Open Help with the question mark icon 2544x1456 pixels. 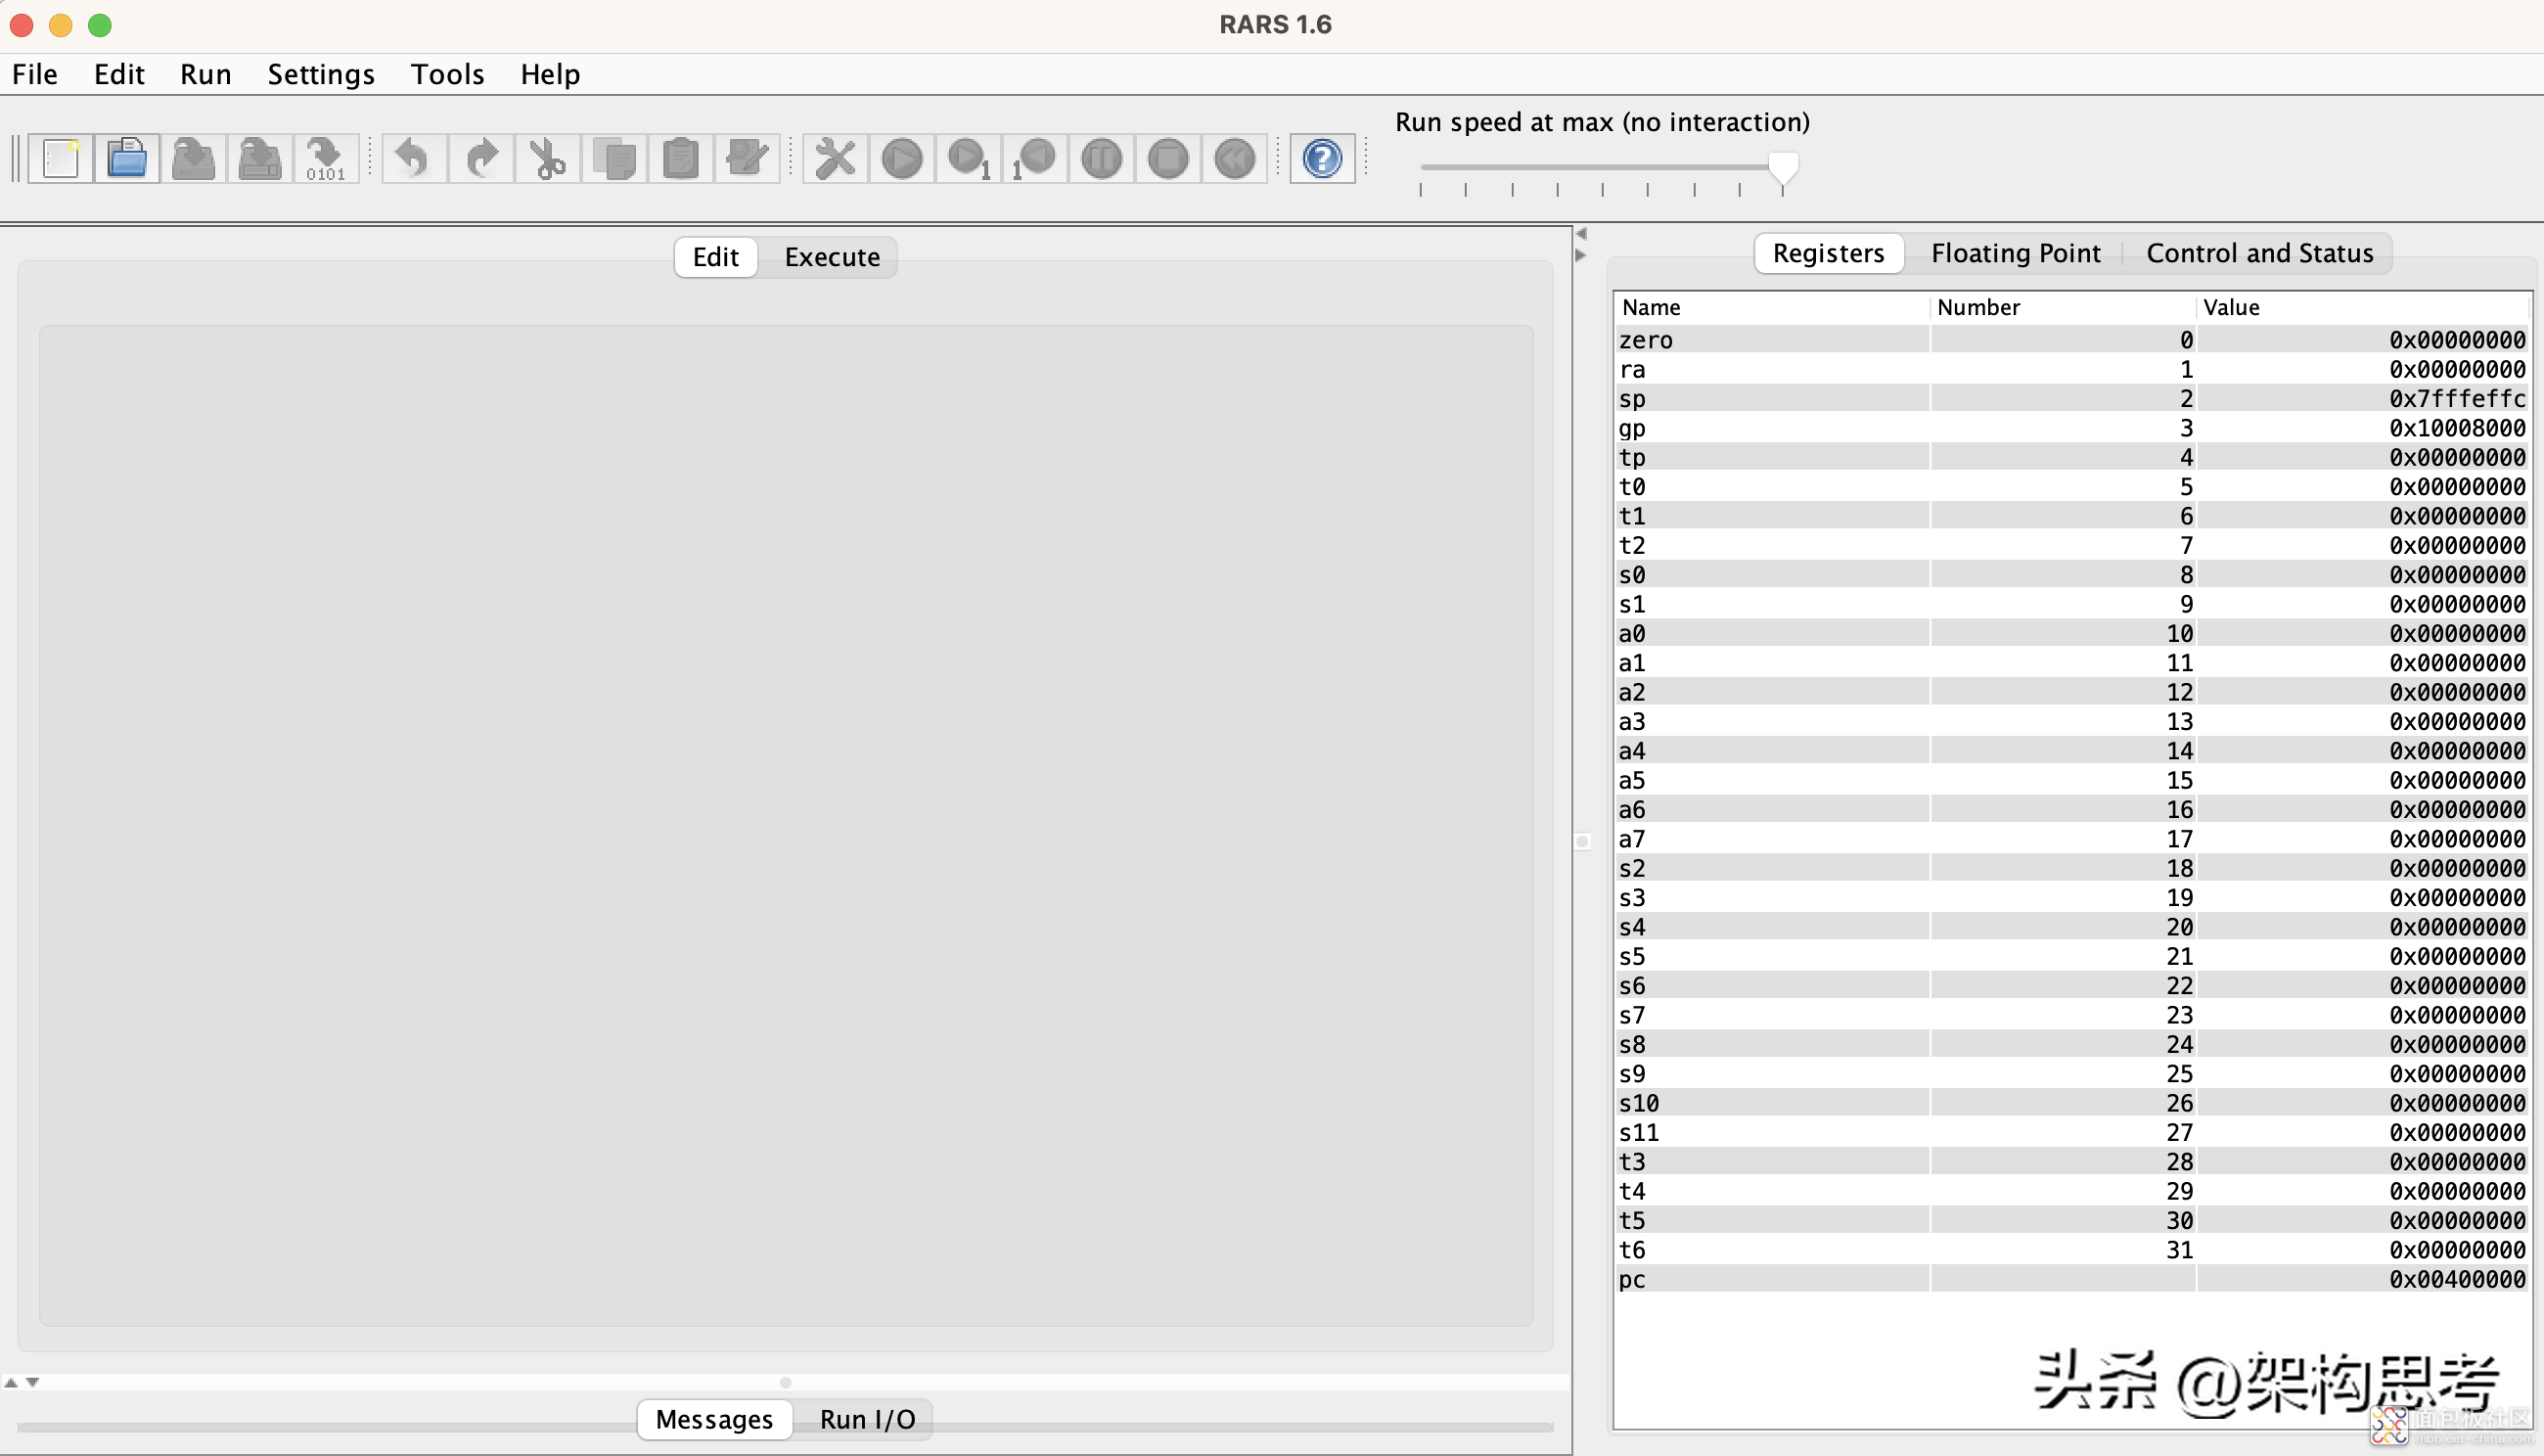click(x=1322, y=158)
